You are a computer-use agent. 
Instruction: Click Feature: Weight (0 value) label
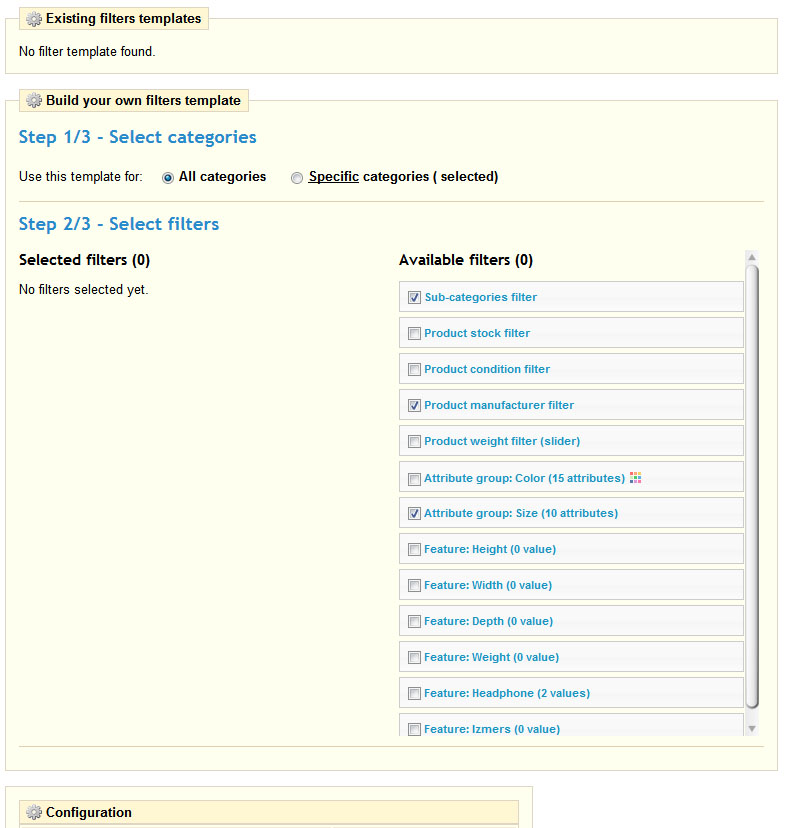click(x=492, y=657)
